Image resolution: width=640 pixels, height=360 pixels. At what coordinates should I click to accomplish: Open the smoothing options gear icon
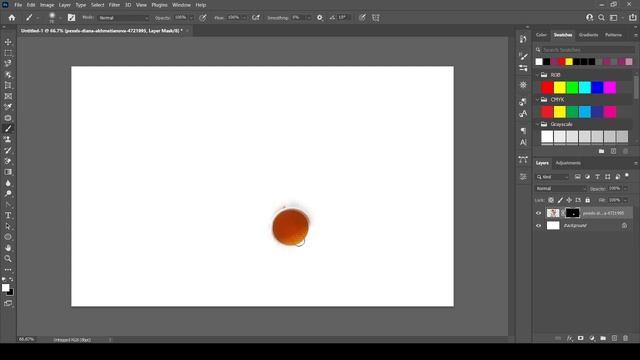320,18
